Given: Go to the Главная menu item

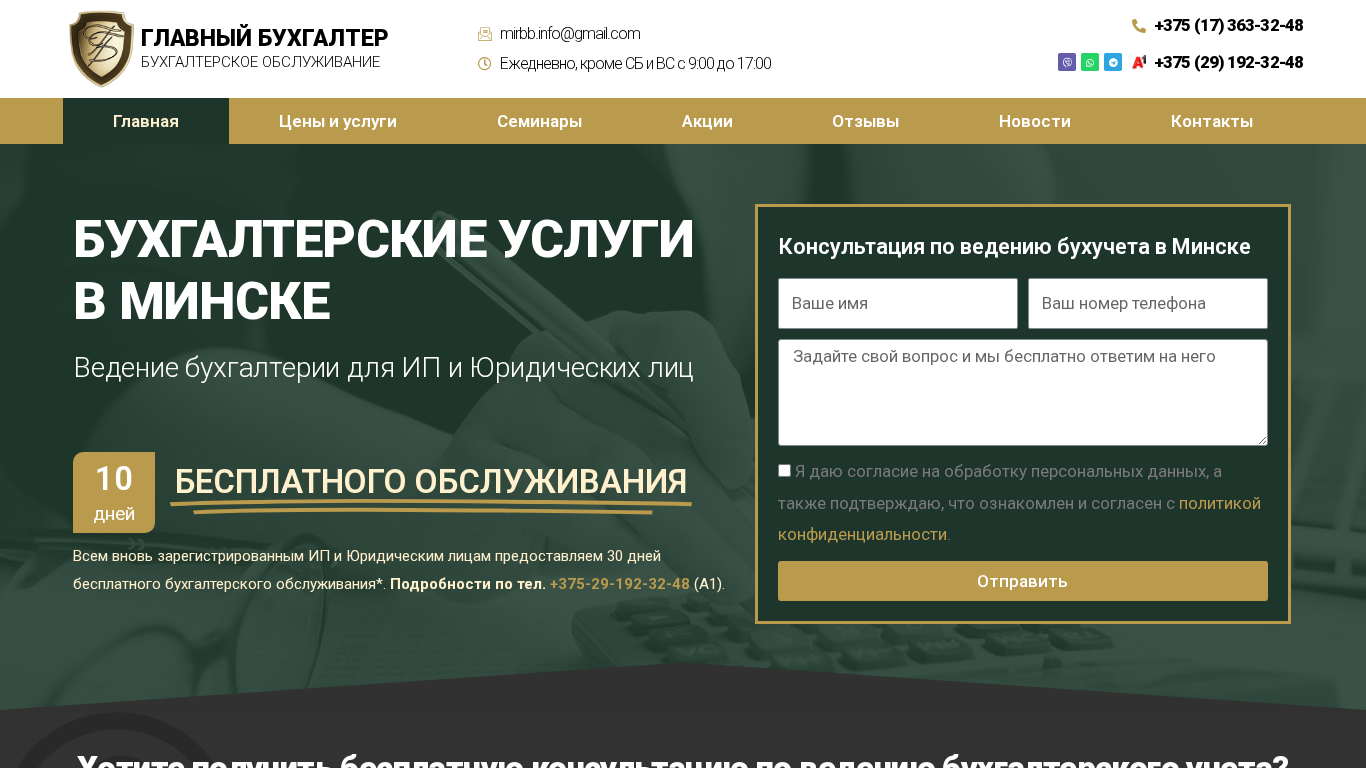Looking at the screenshot, I should [x=146, y=121].
